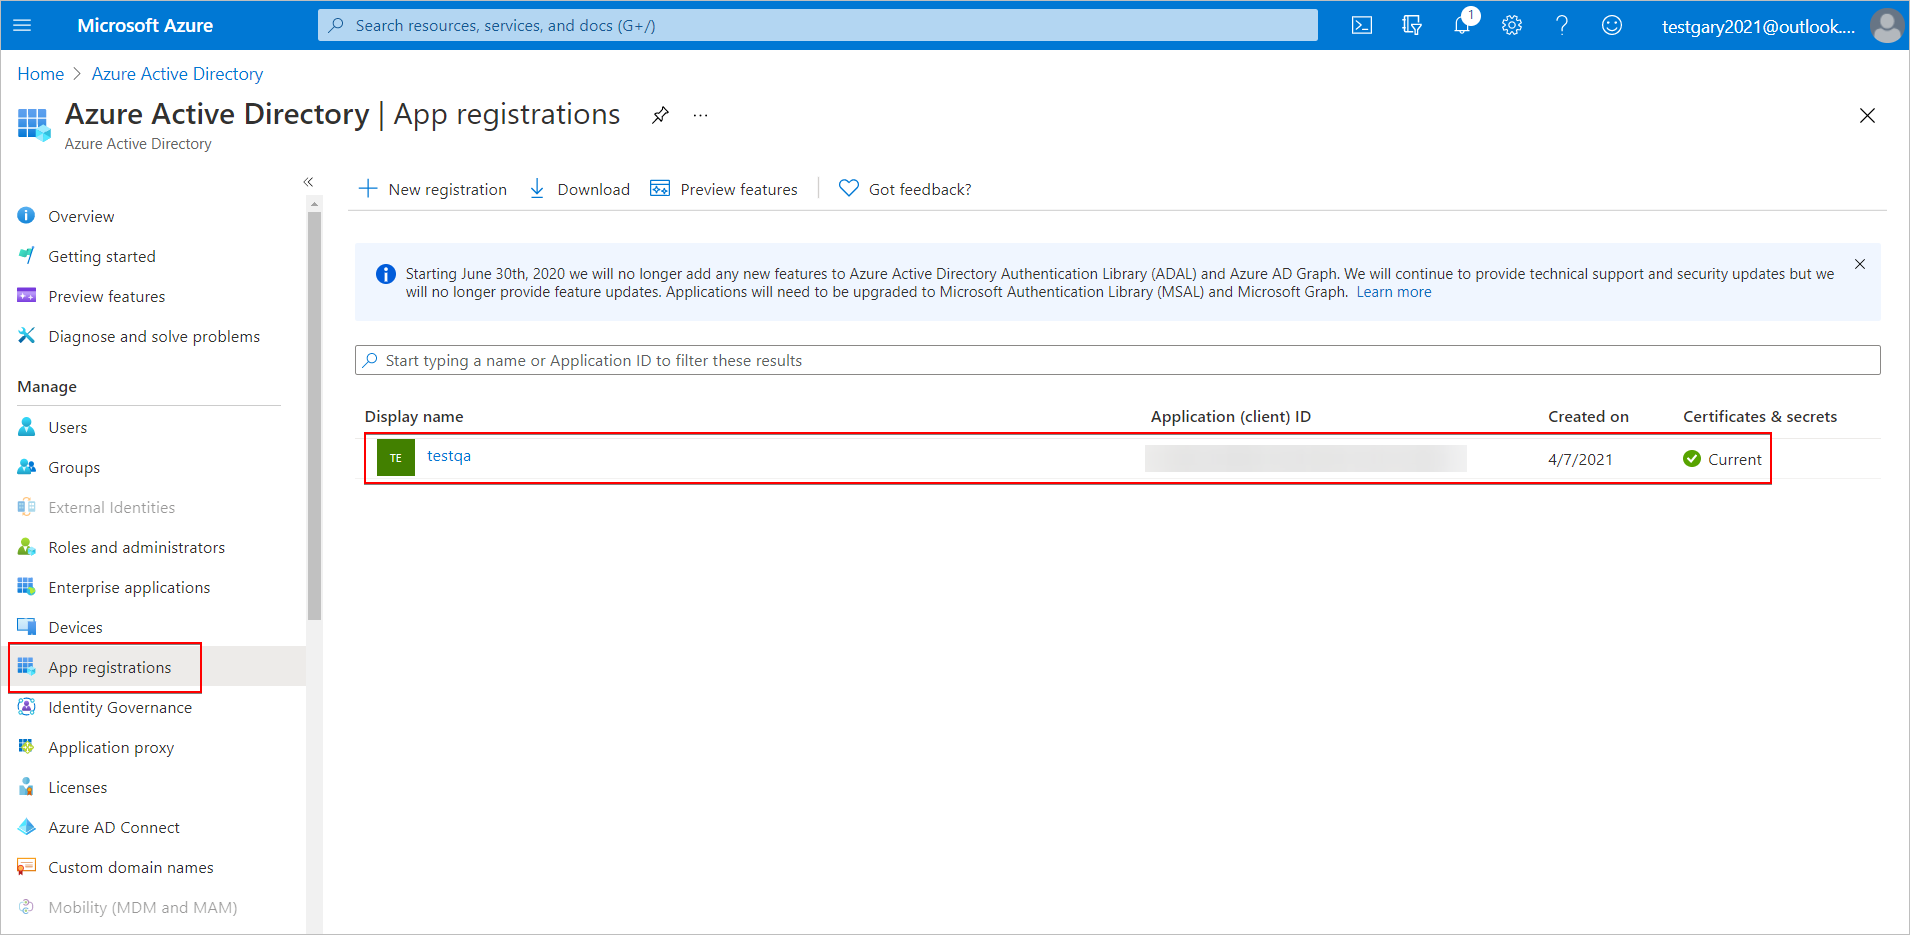Open Users in the Manage section

point(67,428)
